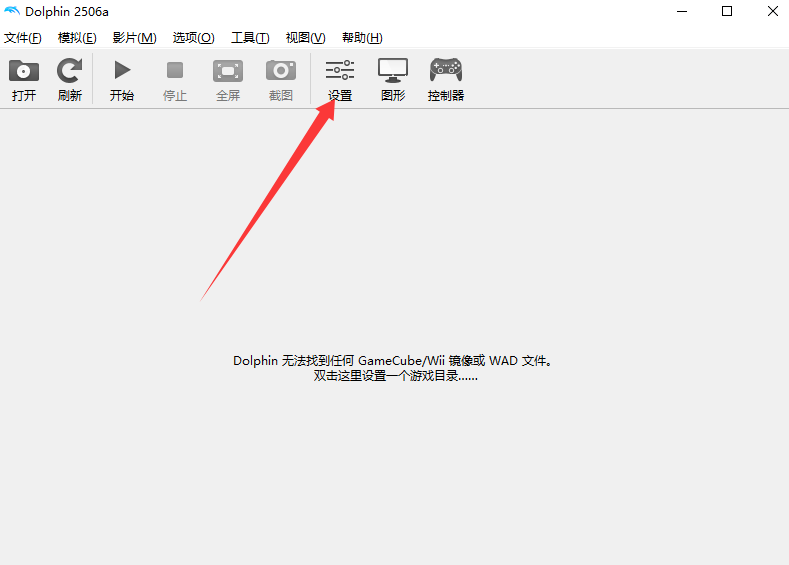Start emulation with the 开始 play button
The image size is (789, 565).
pos(122,79)
